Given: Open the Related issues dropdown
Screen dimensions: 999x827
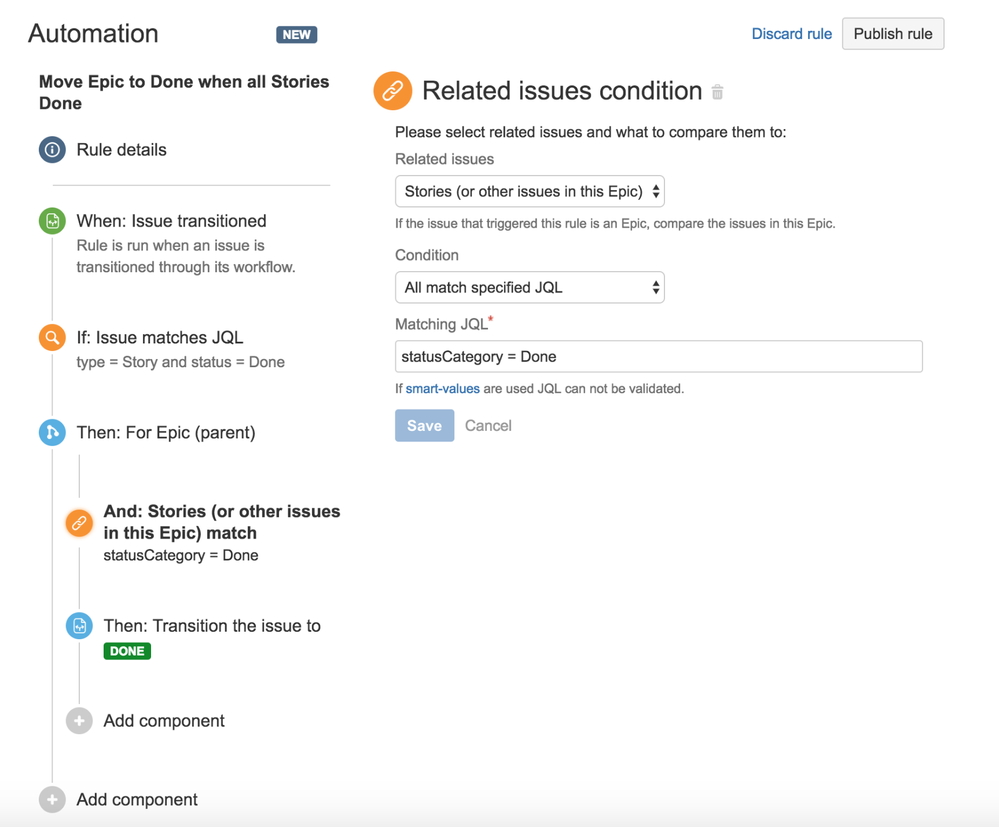Looking at the screenshot, I should point(530,191).
